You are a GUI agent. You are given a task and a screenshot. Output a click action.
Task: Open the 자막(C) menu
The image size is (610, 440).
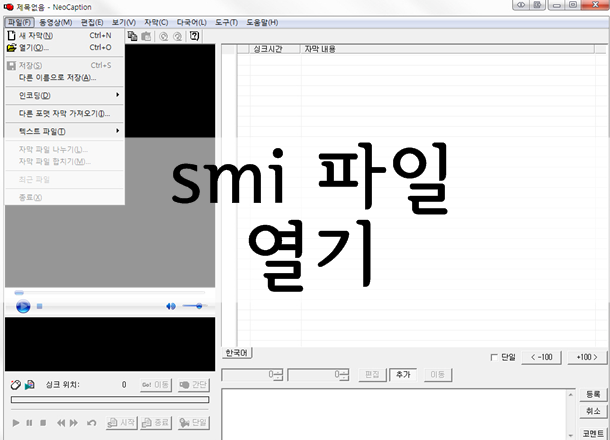click(x=156, y=23)
